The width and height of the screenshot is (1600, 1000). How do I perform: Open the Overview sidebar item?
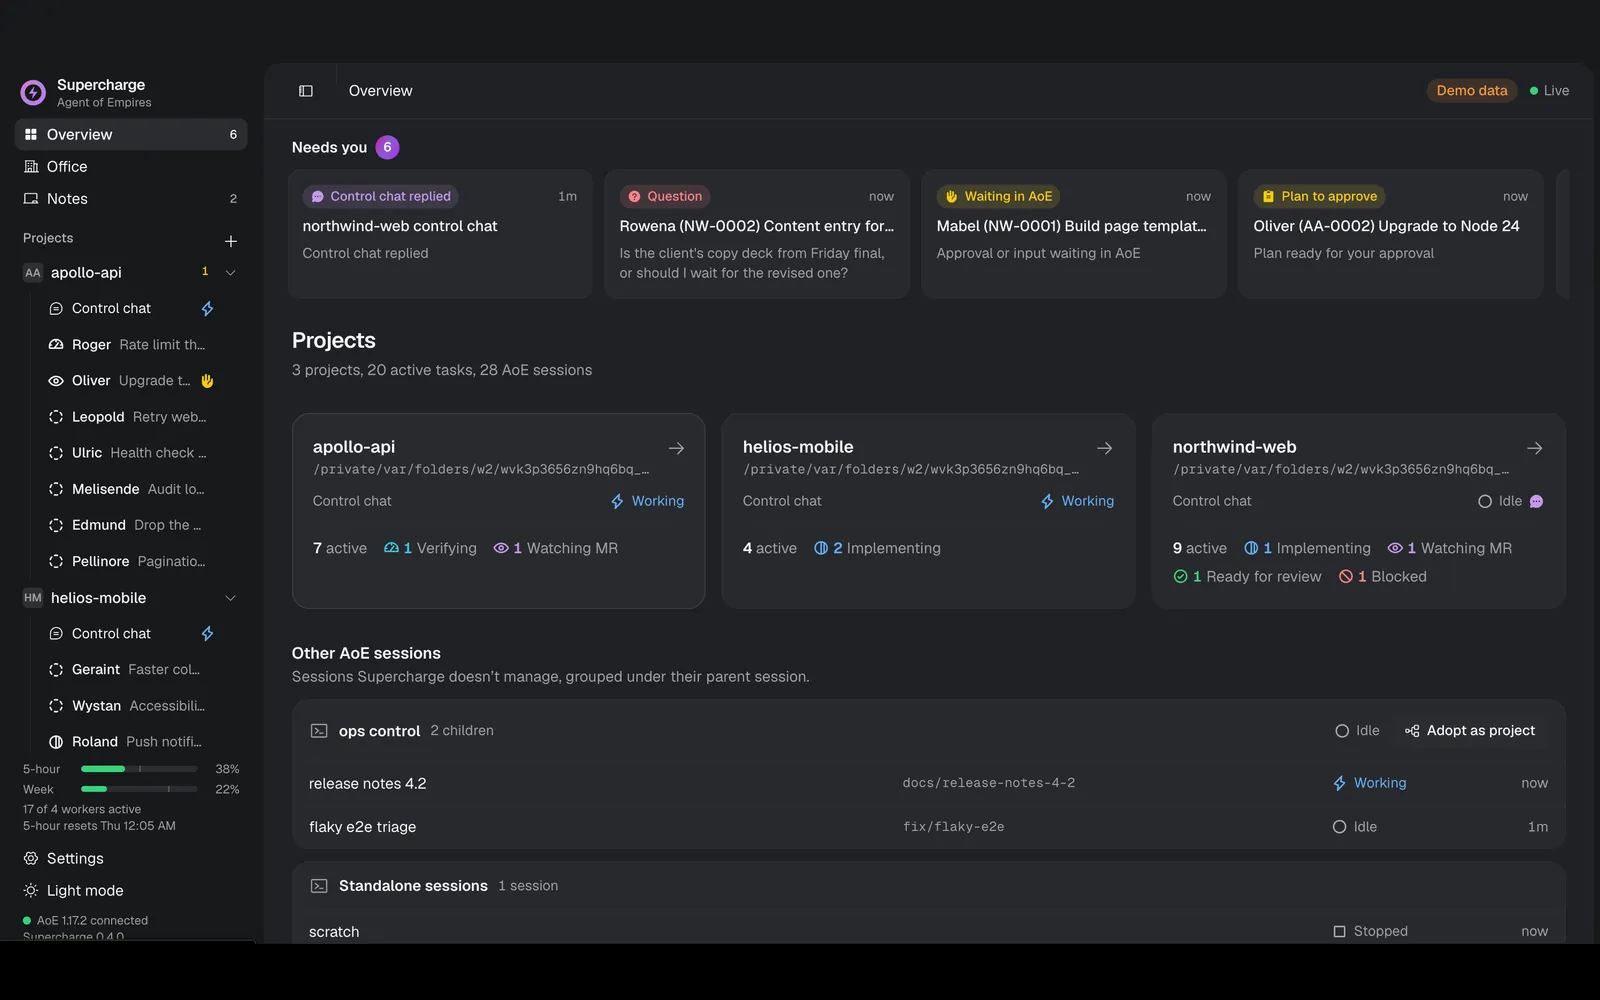131,135
